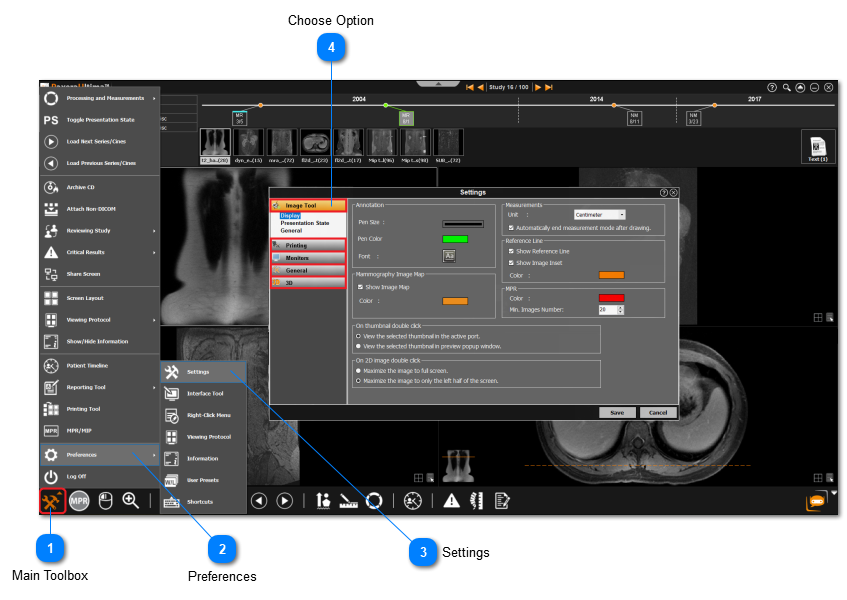Image resolution: width=847 pixels, height=600 pixels.
Task: Toggle Show Reference Line checkbox
Action: (x=512, y=251)
